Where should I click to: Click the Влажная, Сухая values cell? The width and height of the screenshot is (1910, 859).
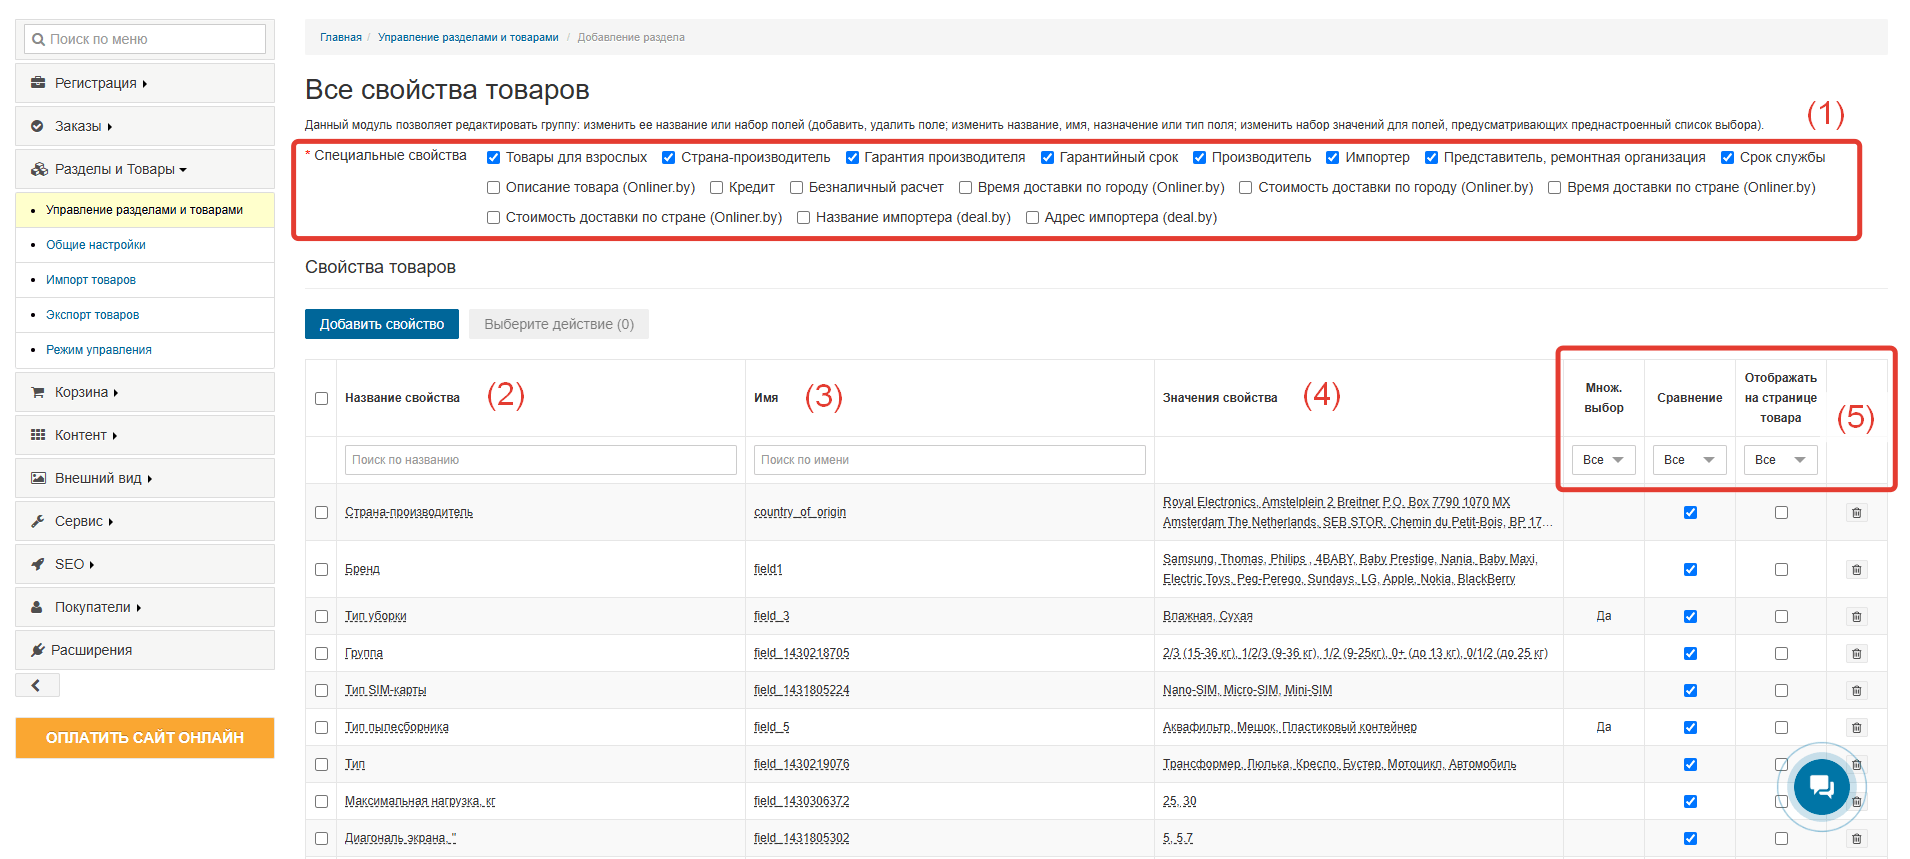[1208, 616]
